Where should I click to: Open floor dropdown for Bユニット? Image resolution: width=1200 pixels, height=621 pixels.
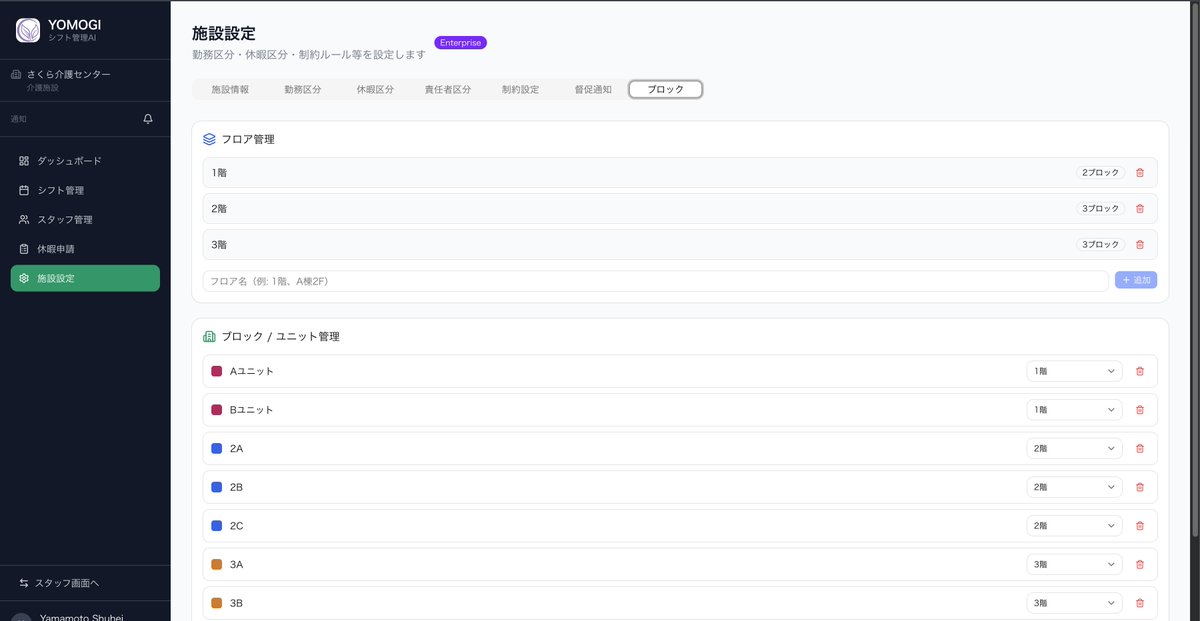point(1075,410)
